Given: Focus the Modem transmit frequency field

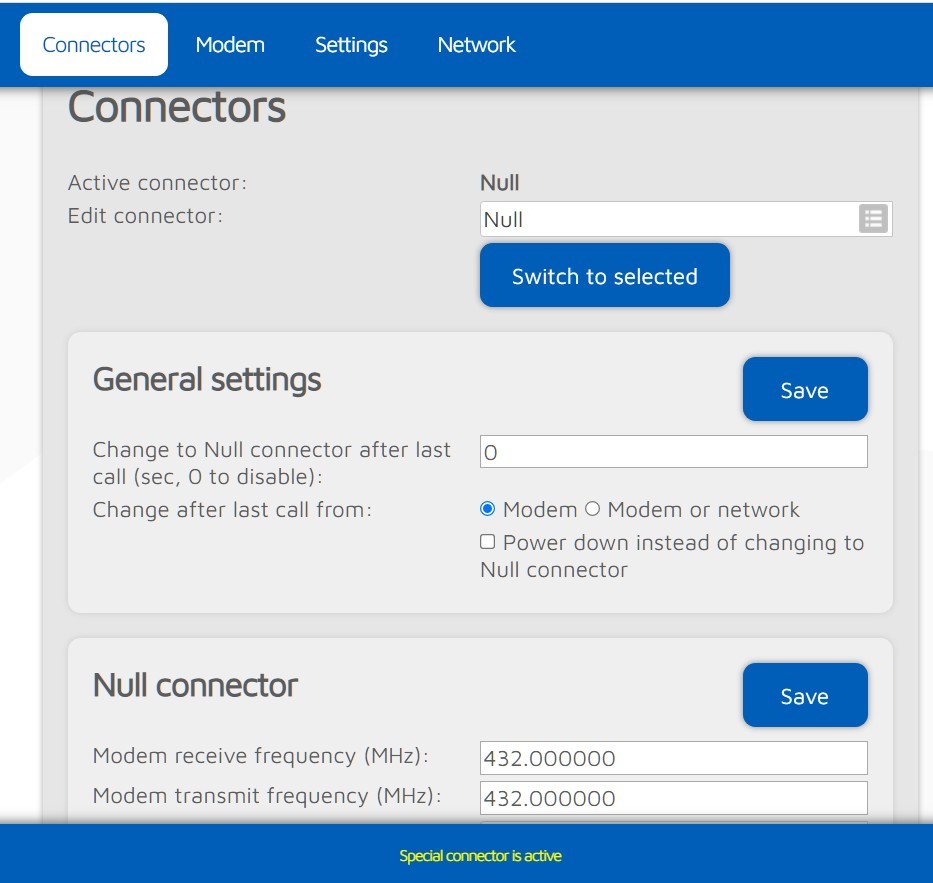Looking at the screenshot, I should point(673,798).
